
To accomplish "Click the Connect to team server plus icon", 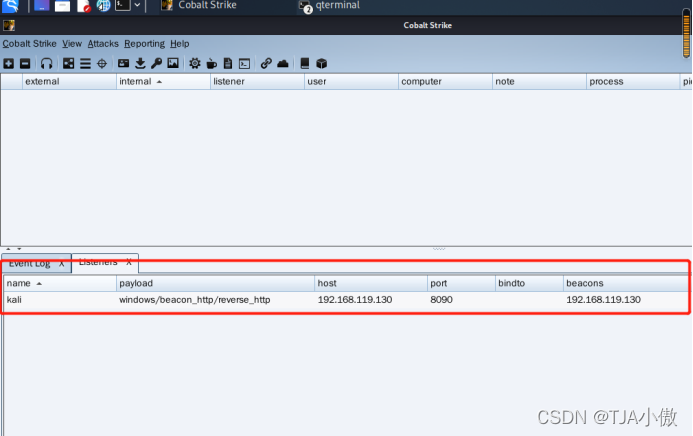I will pos(8,64).
